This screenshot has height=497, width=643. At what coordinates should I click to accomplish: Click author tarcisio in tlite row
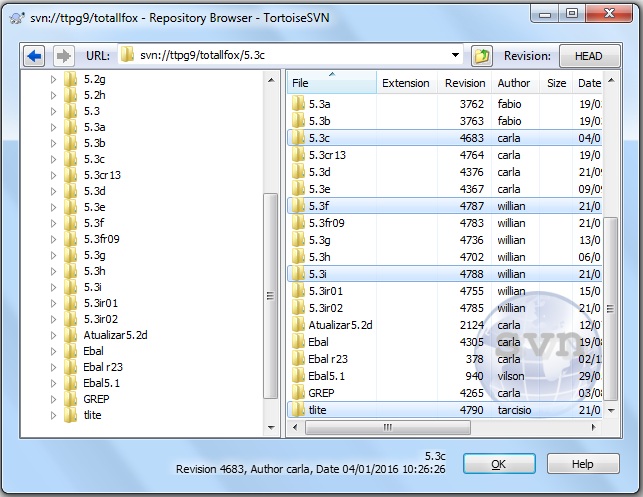point(514,410)
